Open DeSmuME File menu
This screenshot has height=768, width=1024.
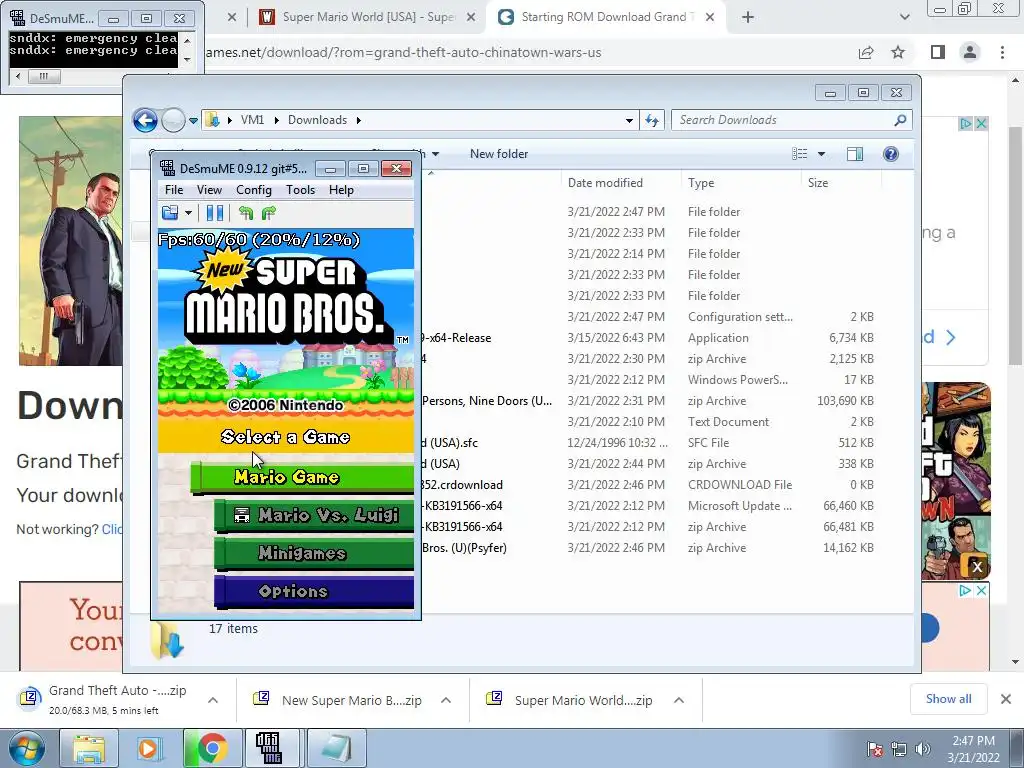(174, 189)
